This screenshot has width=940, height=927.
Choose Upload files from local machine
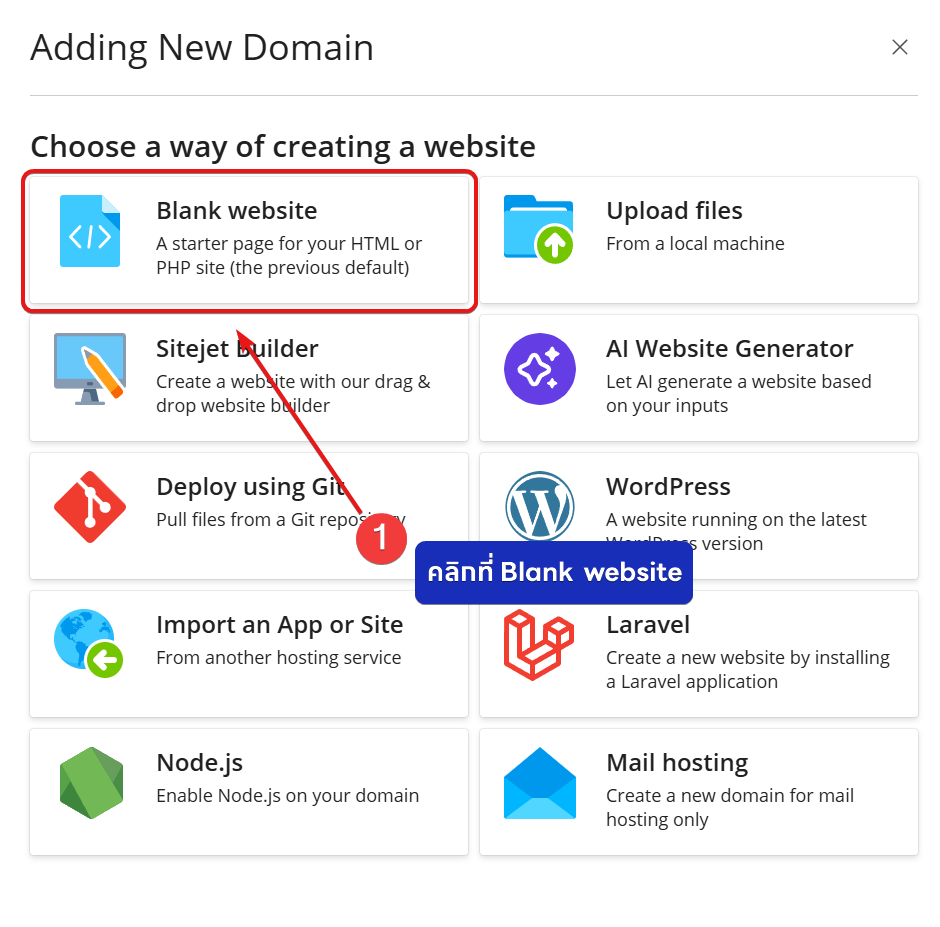674,211
